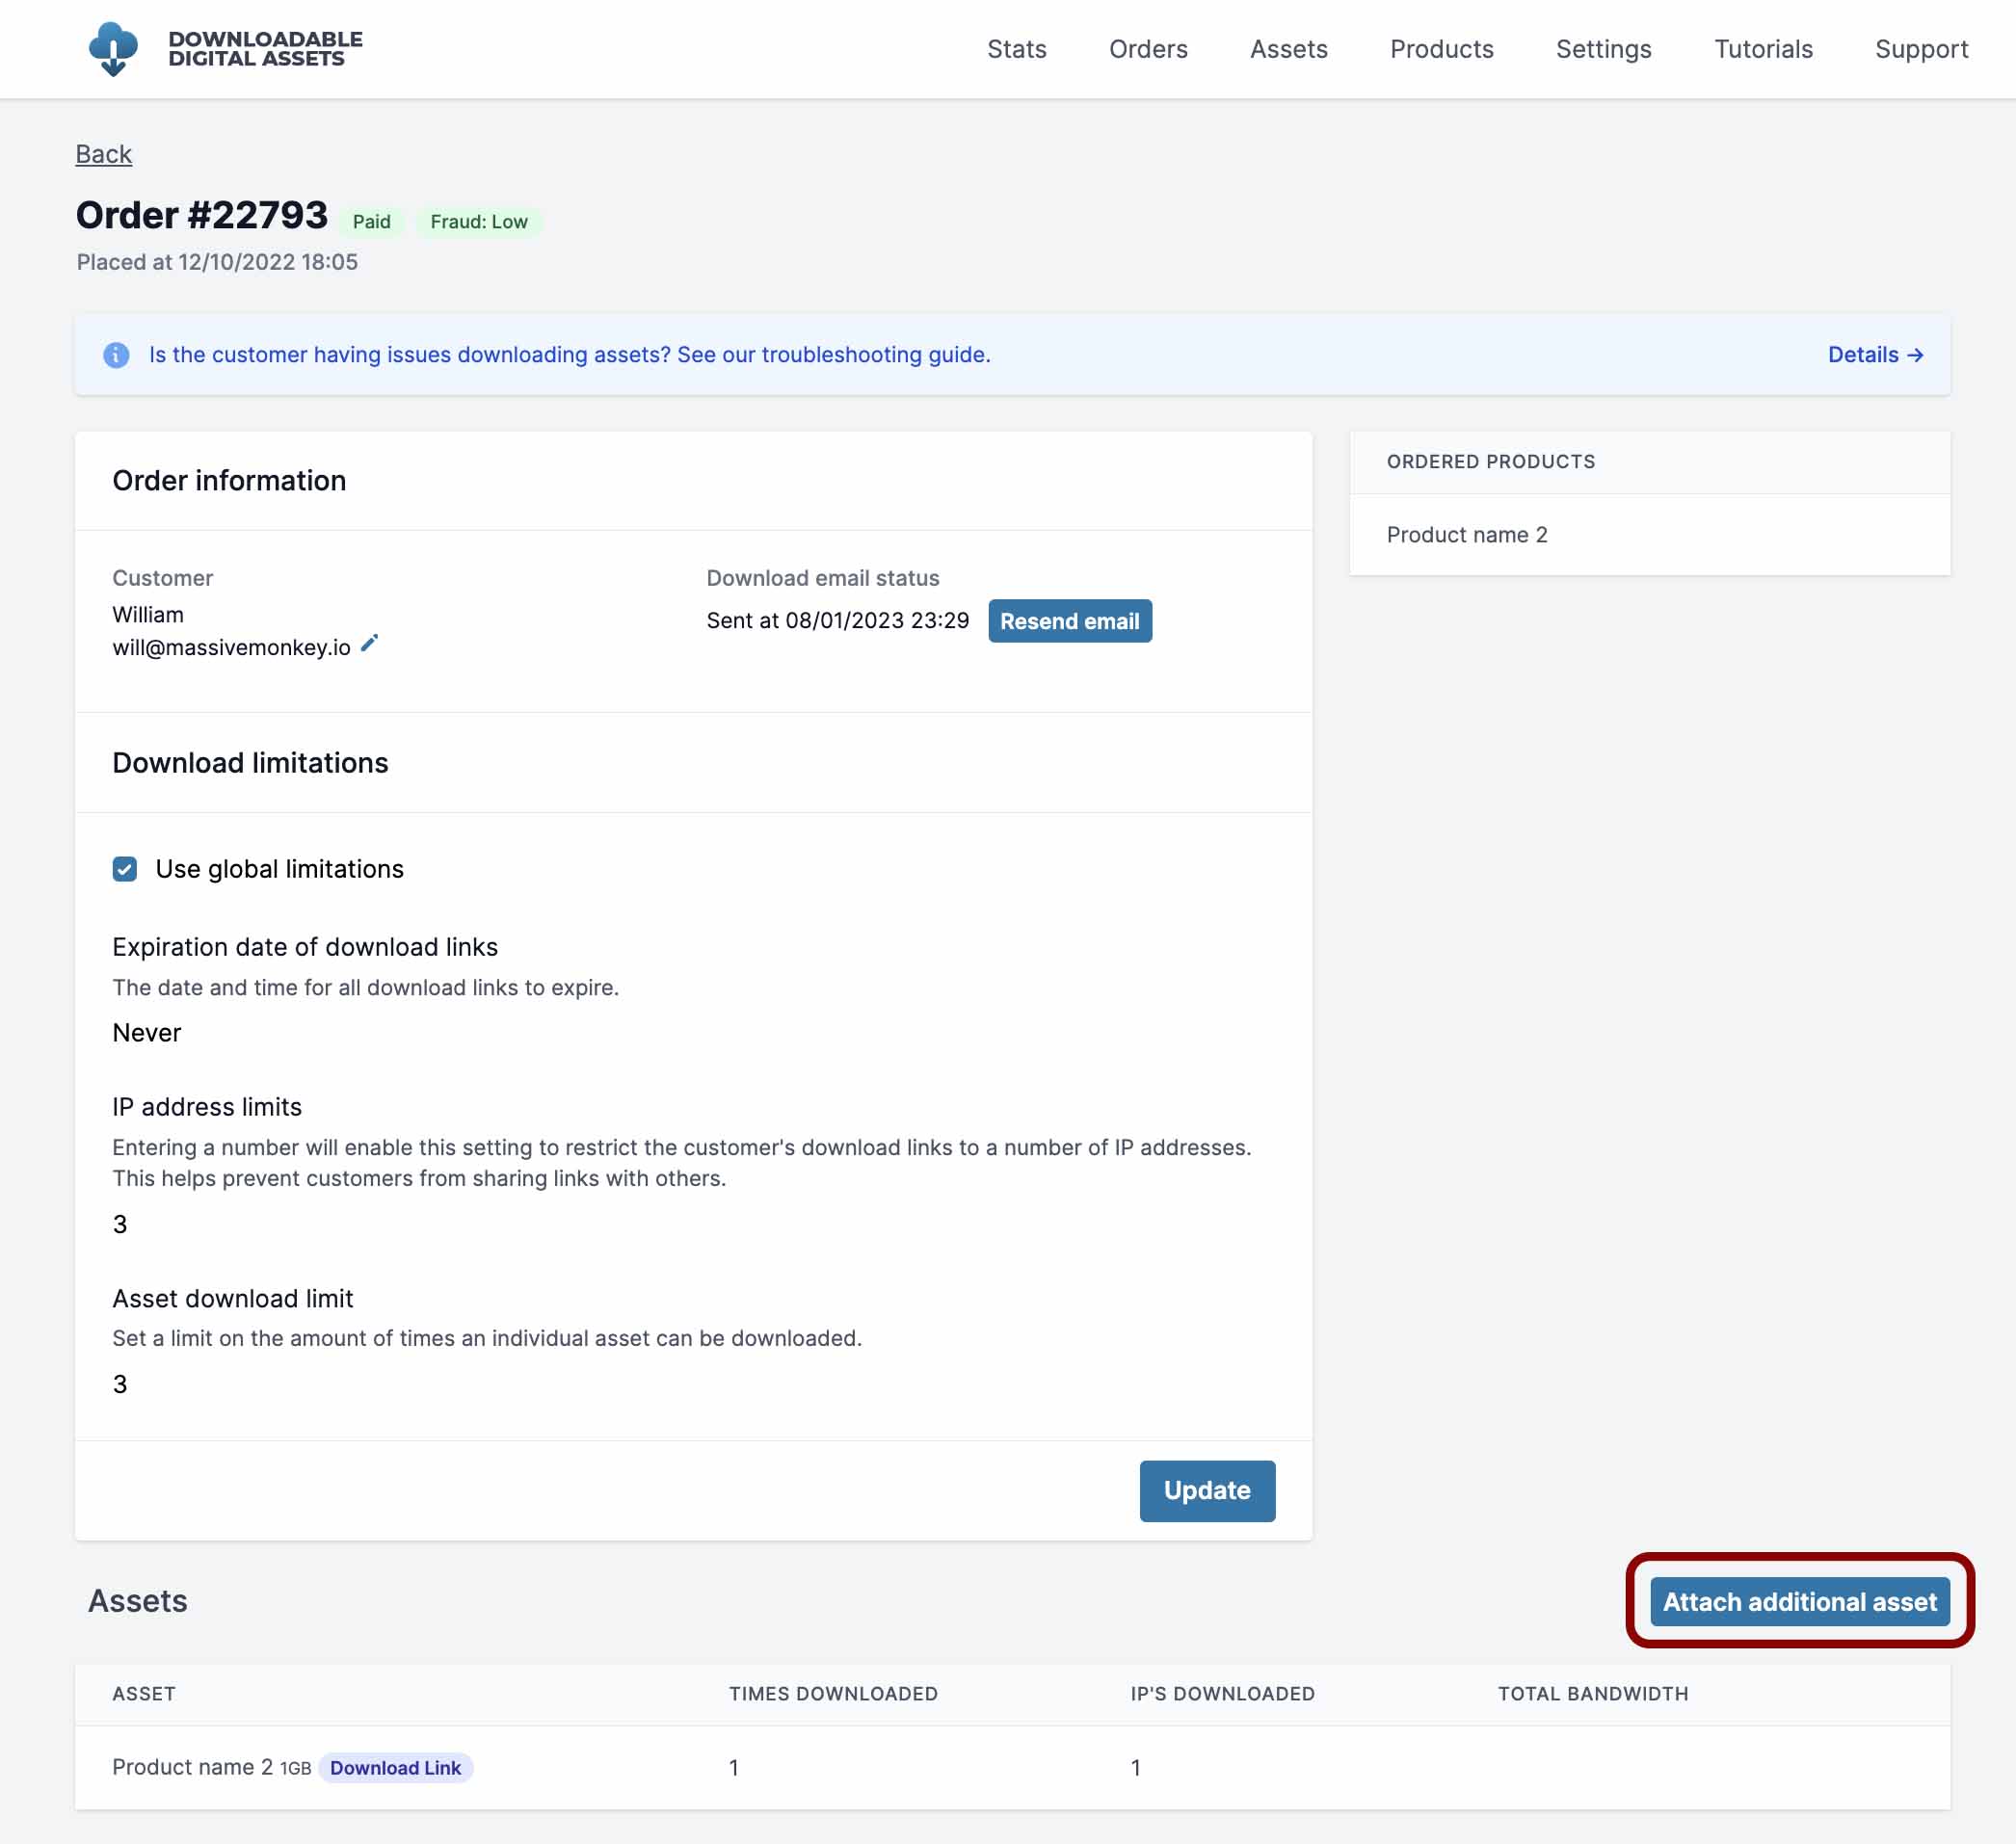2016x1844 pixels.
Task: Click the Download Link badge
Action: coord(395,1767)
